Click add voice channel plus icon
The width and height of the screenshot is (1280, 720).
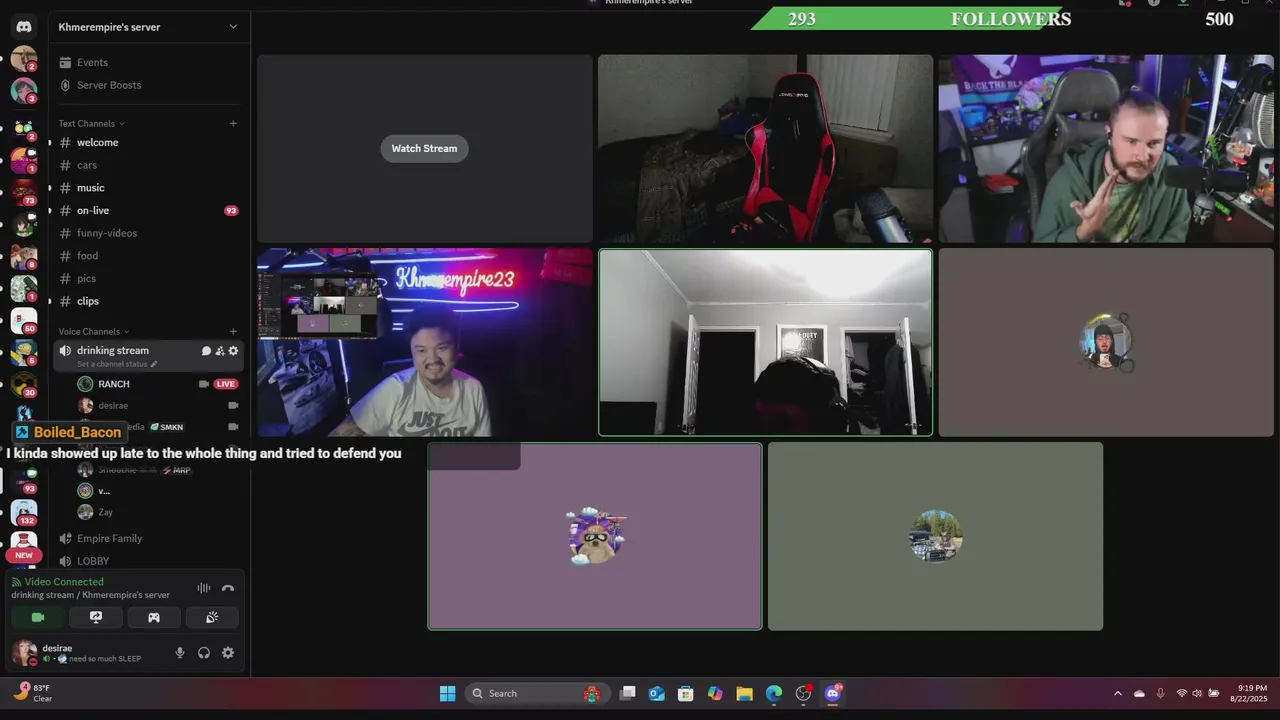point(233,331)
